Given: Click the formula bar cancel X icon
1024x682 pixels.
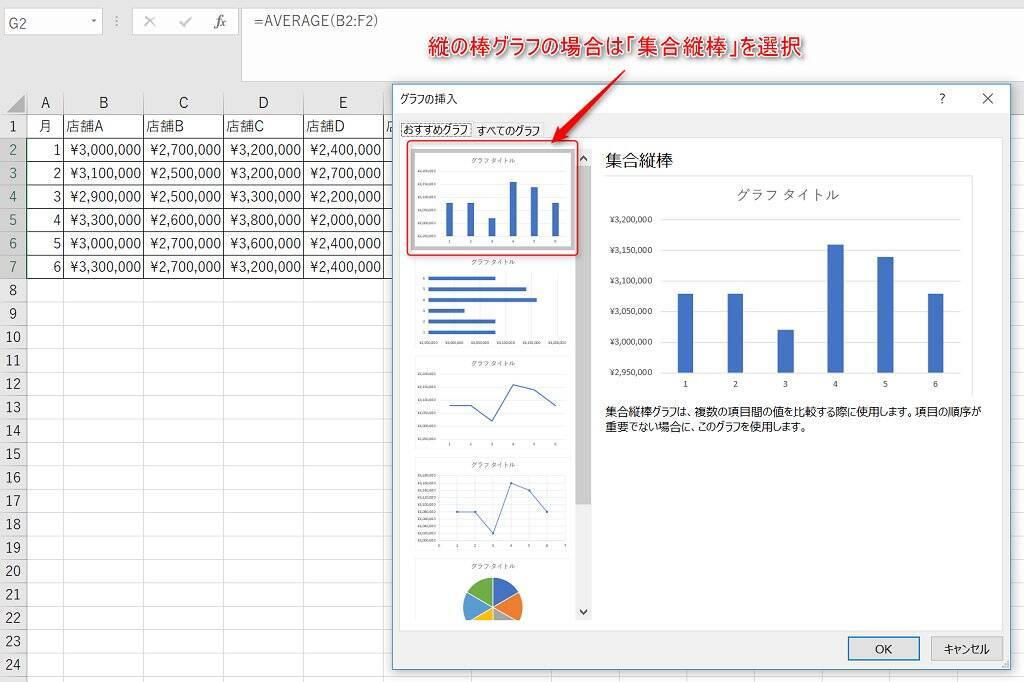Looking at the screenshot, I should (x=150, y=21).
